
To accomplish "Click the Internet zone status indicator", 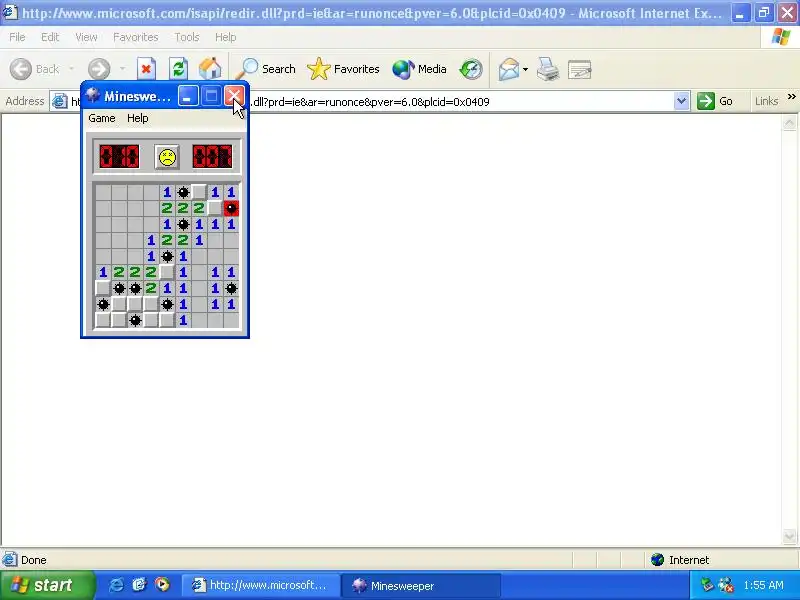I will [x=680, y=560].
